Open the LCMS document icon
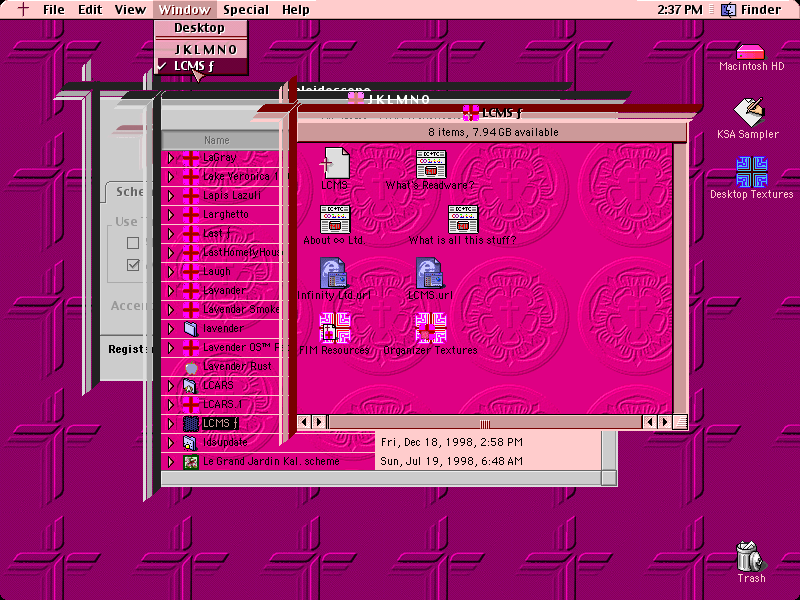 coord(336,163)
